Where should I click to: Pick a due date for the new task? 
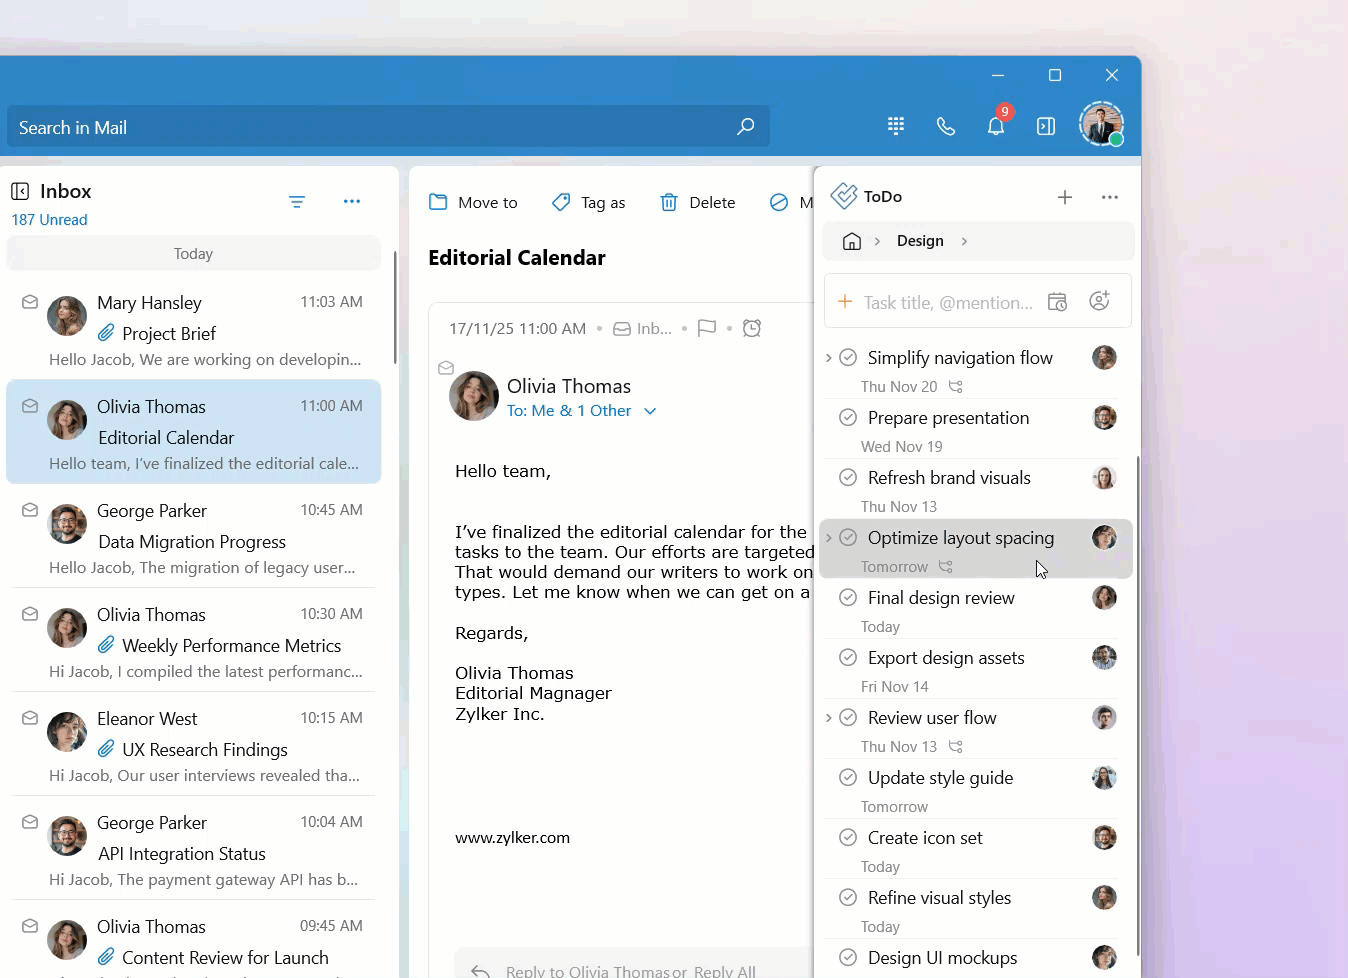point(1057,302)
